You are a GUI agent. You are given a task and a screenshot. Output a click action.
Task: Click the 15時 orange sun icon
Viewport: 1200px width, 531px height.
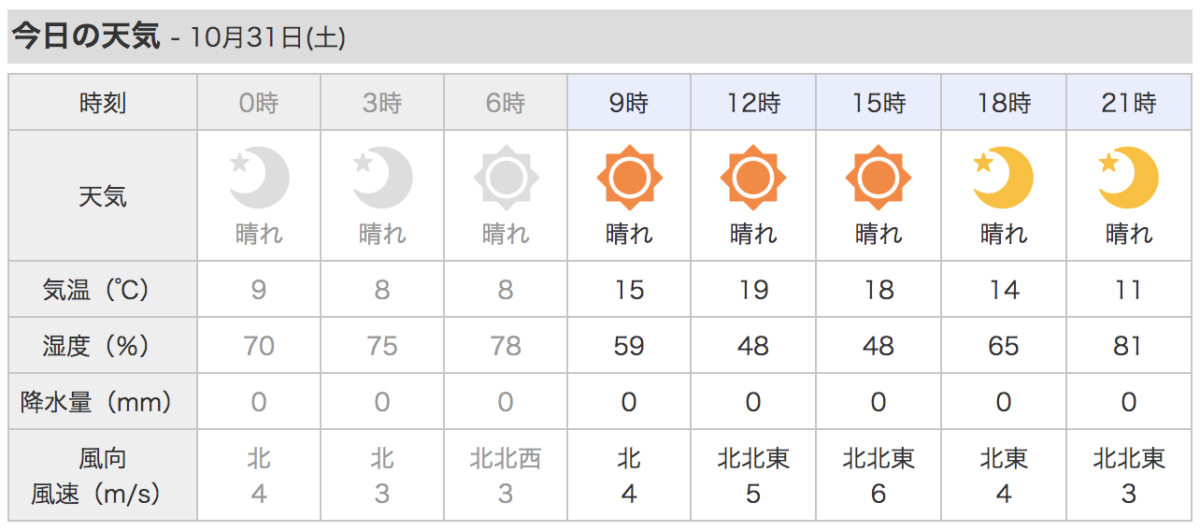878,179
